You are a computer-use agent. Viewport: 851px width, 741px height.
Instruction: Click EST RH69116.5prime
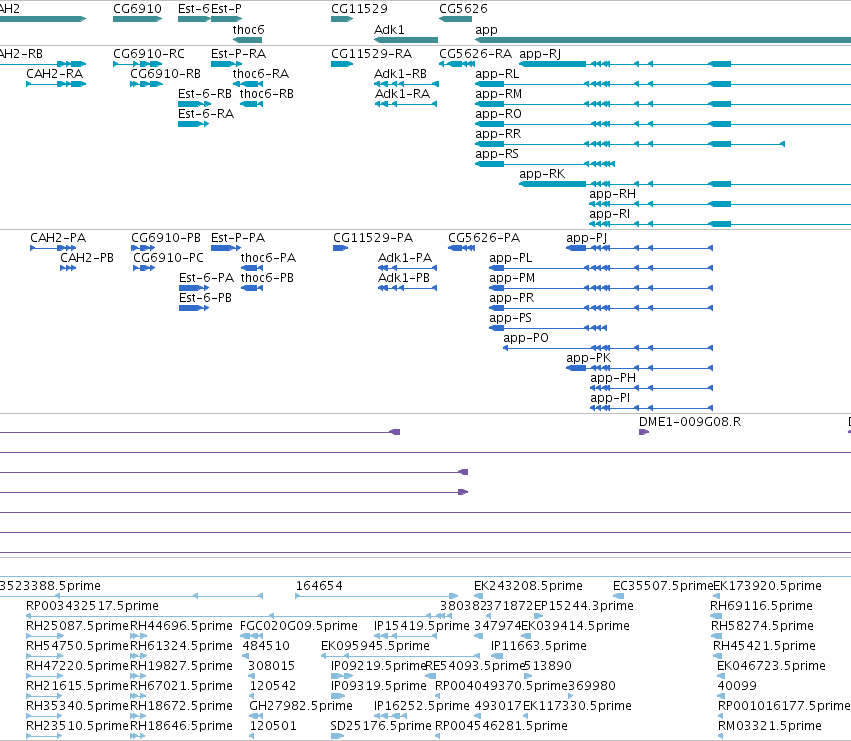pos(761,606)
